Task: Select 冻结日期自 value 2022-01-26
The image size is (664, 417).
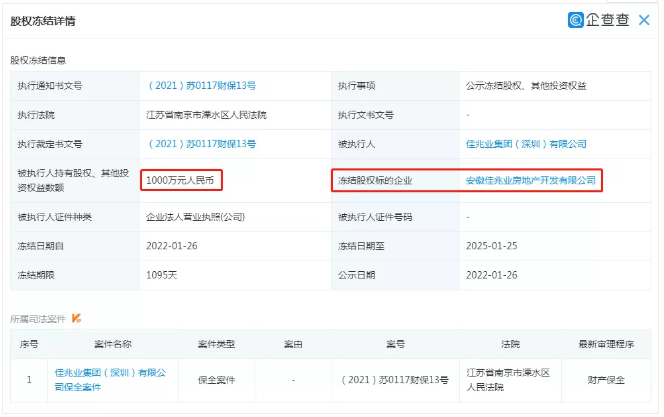Action: tap(172, 246)
